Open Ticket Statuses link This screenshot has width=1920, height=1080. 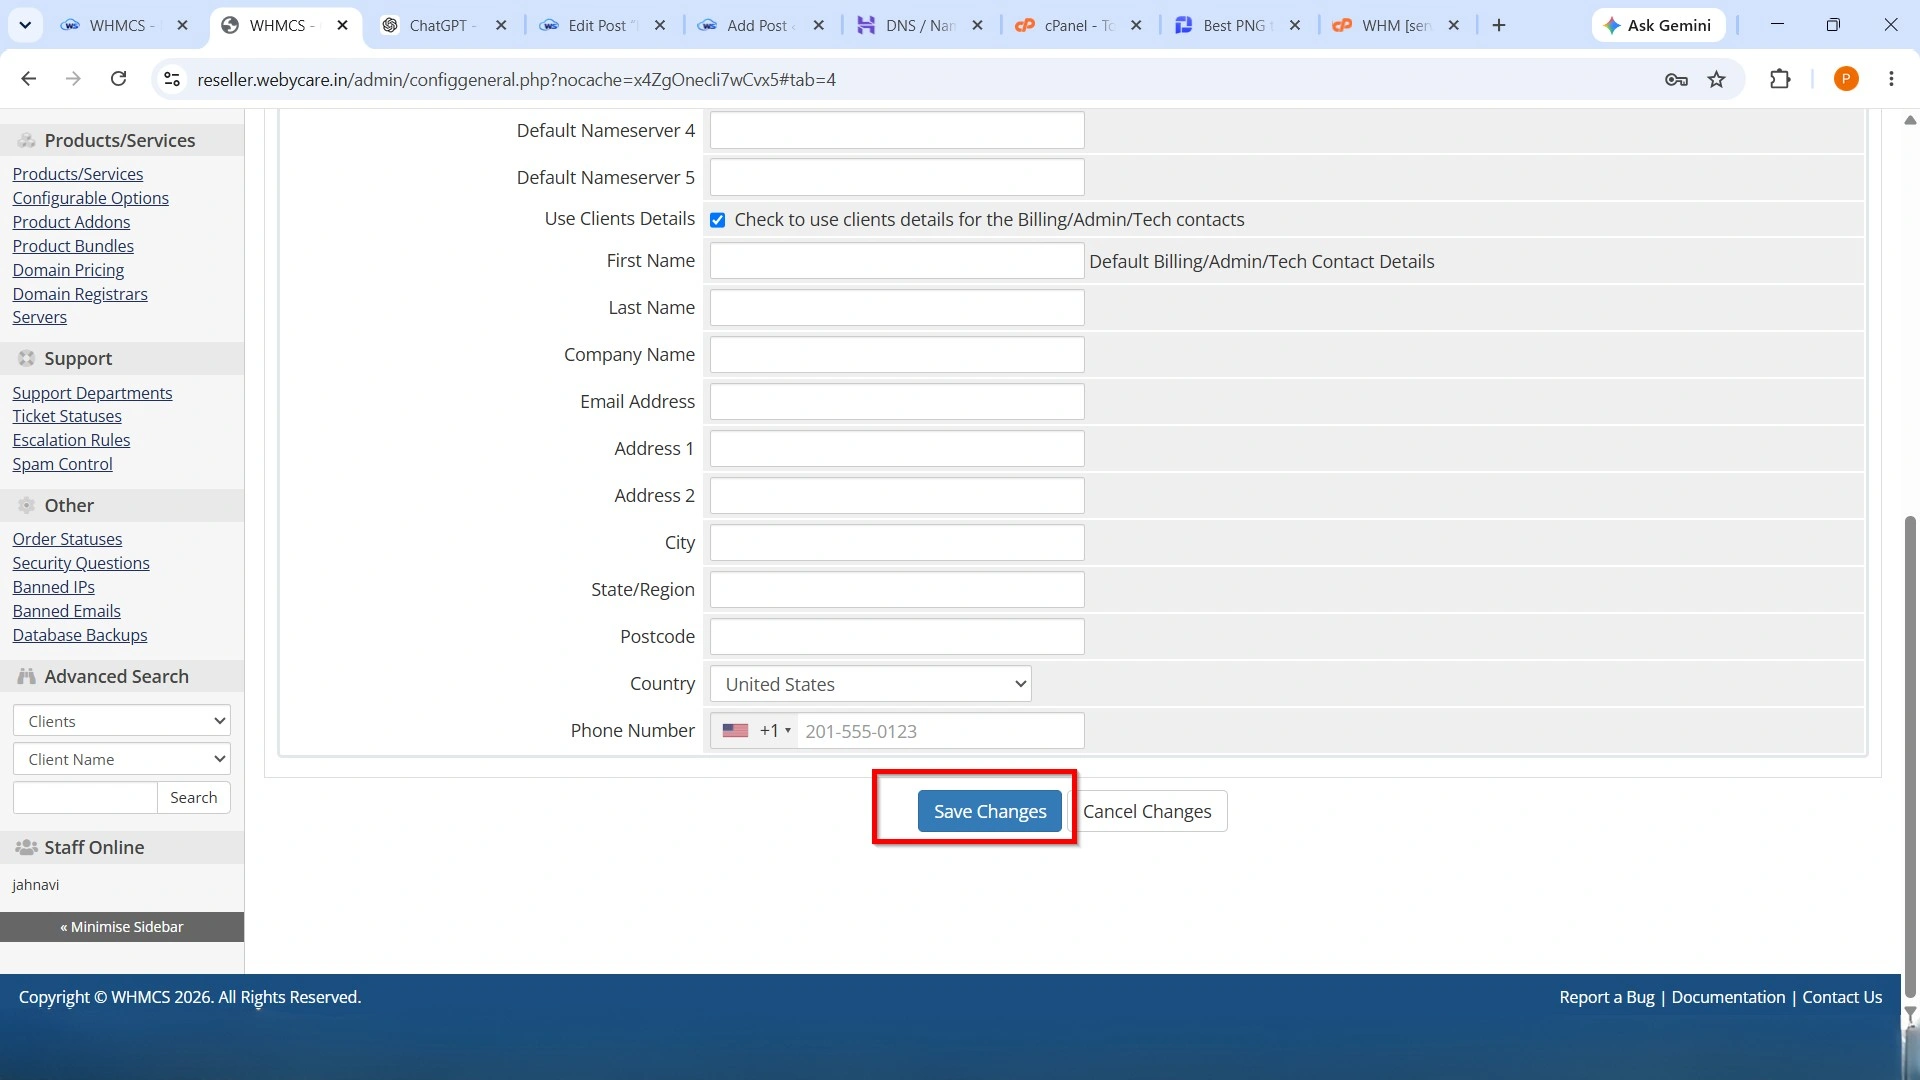pos(67,416)
